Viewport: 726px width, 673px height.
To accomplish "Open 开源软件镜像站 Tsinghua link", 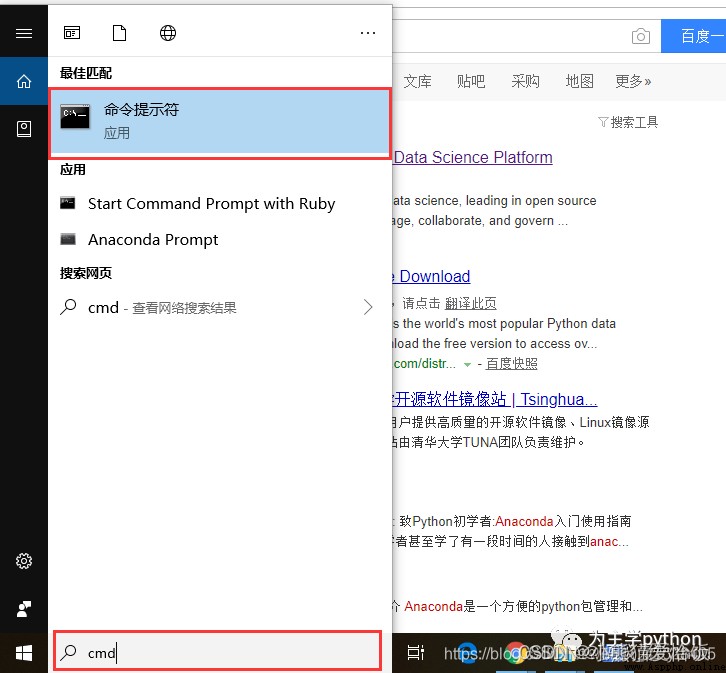I will click(x=495, y=399).
